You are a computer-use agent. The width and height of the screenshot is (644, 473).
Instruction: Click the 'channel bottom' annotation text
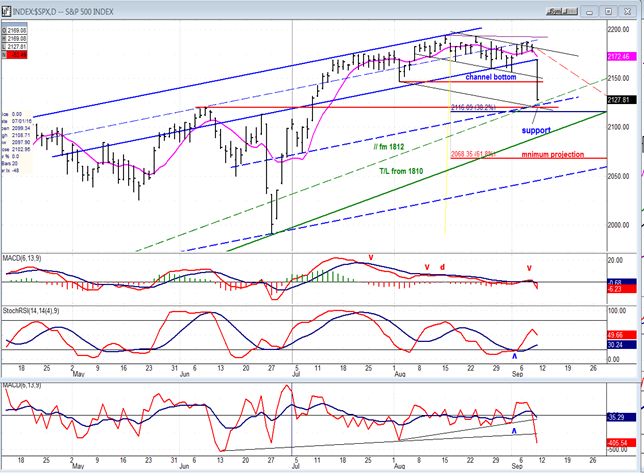click(490, 77)
